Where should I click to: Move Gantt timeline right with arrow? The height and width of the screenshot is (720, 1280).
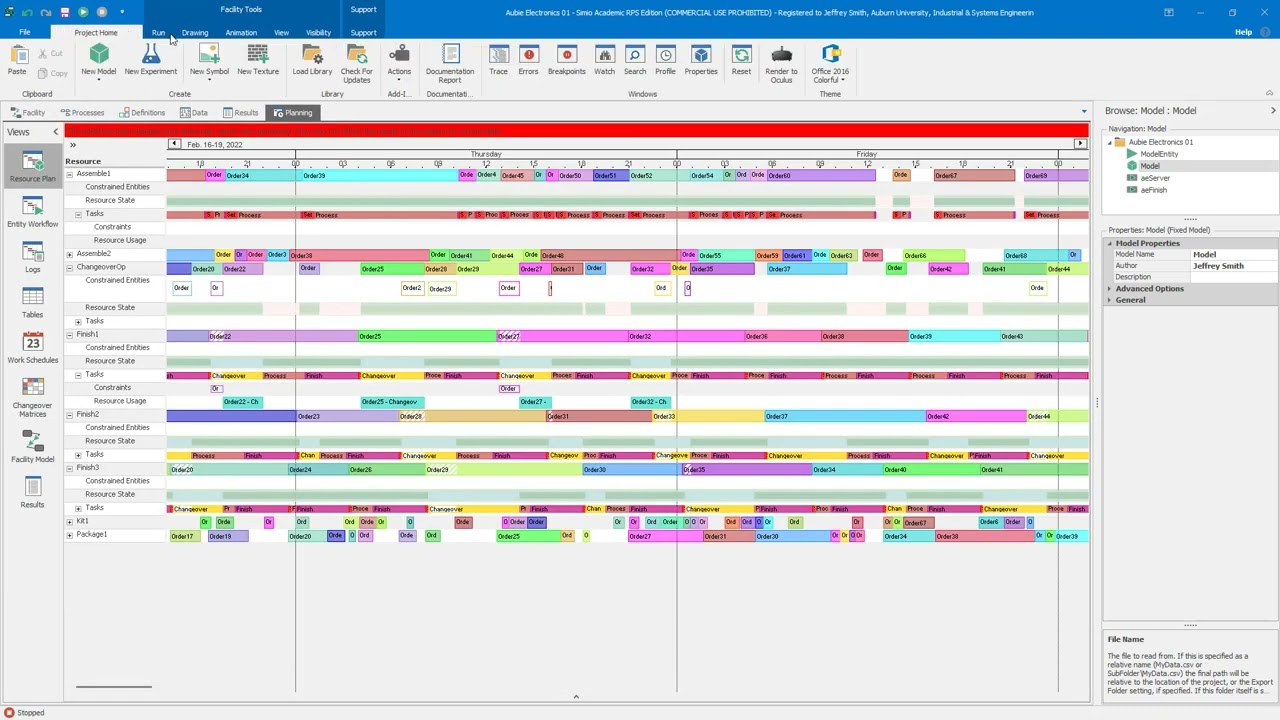pyautogui.click(x=1080, y=144)
